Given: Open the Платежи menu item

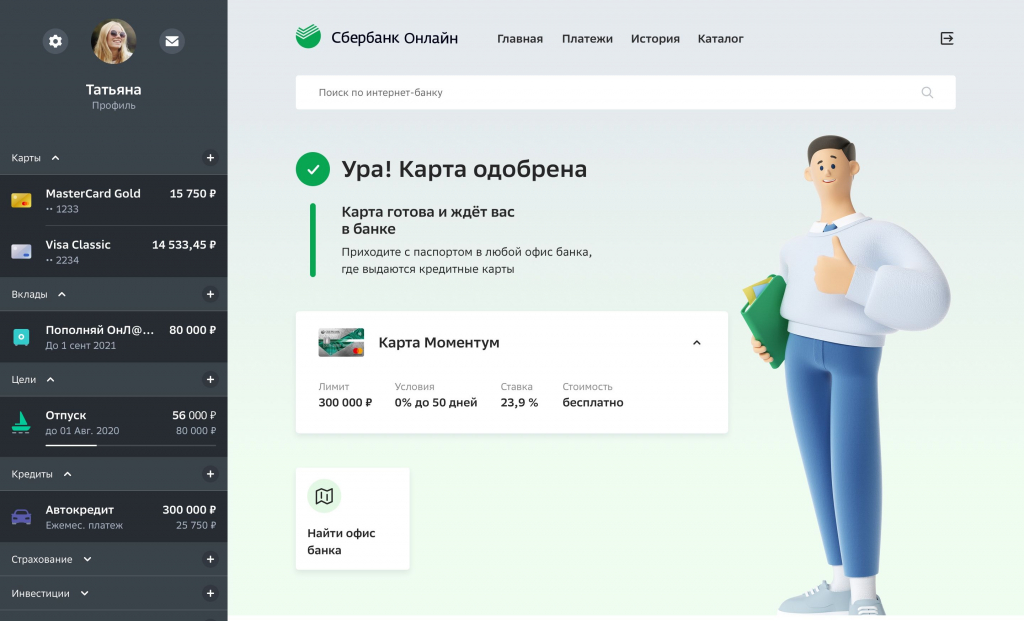Looking at the screenshot, I should pyautogui.click(x=587, y=39).
